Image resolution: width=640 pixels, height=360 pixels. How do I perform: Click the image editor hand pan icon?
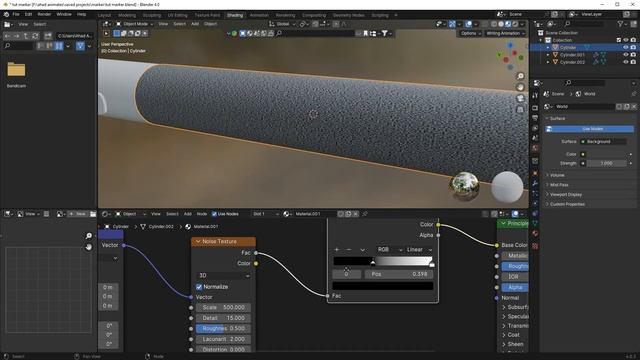[89, 247]
